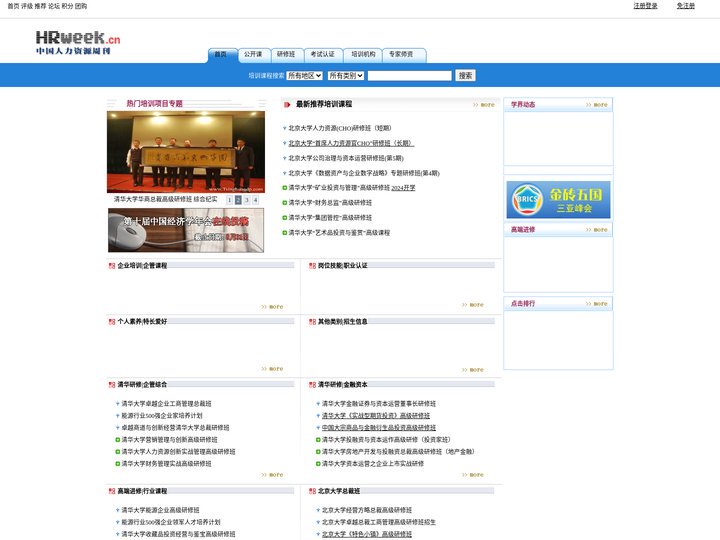The width and height of the screenshot is (720, 540).
Task: Open 北京大学《特色小镇》高级研修班
Action: point(367,534)
